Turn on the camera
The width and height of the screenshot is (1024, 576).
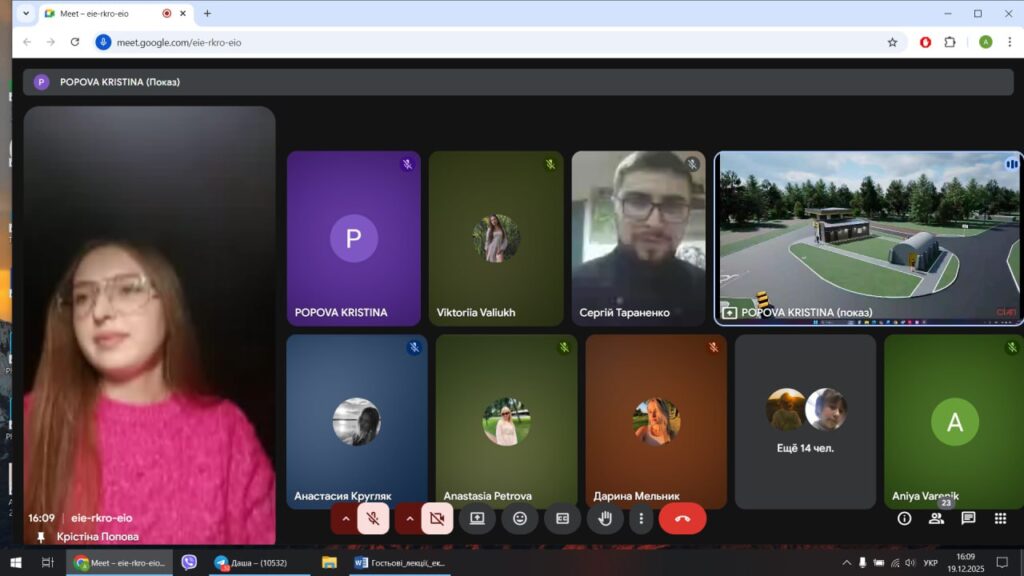click(436, 518)
